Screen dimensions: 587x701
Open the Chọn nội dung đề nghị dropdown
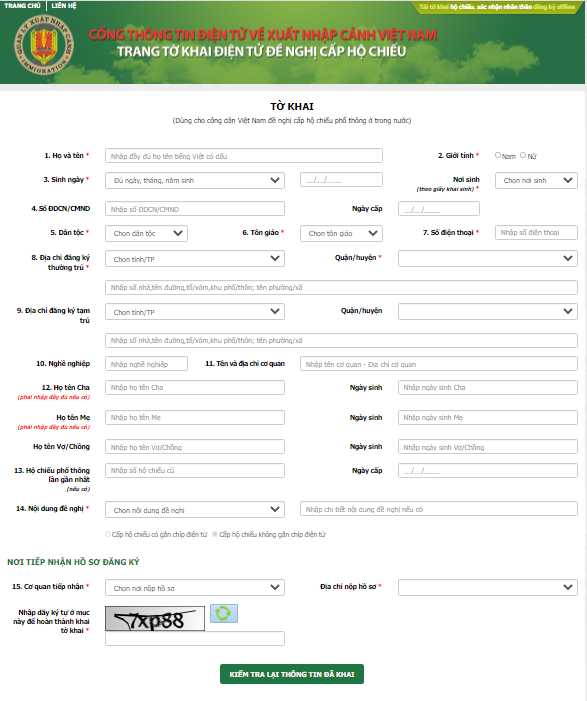[x=195, y=510]
